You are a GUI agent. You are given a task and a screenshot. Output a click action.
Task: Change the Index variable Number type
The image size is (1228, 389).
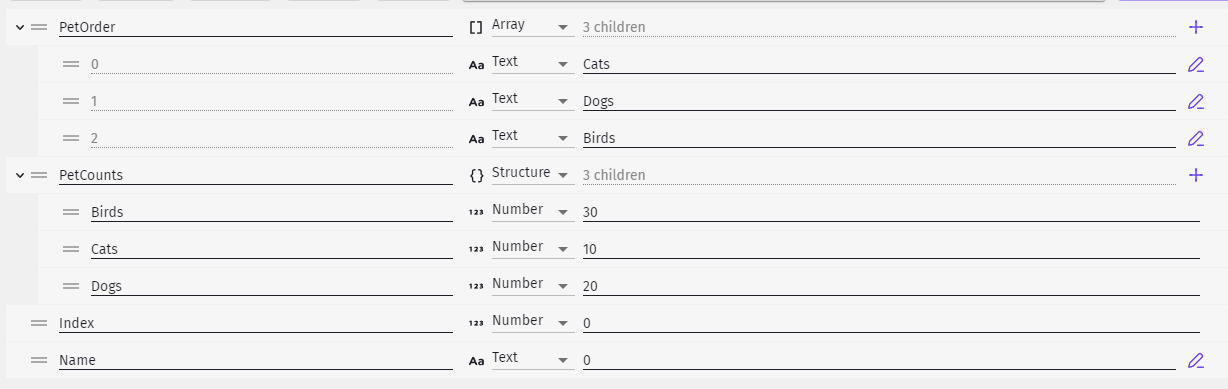pos(531,322)
